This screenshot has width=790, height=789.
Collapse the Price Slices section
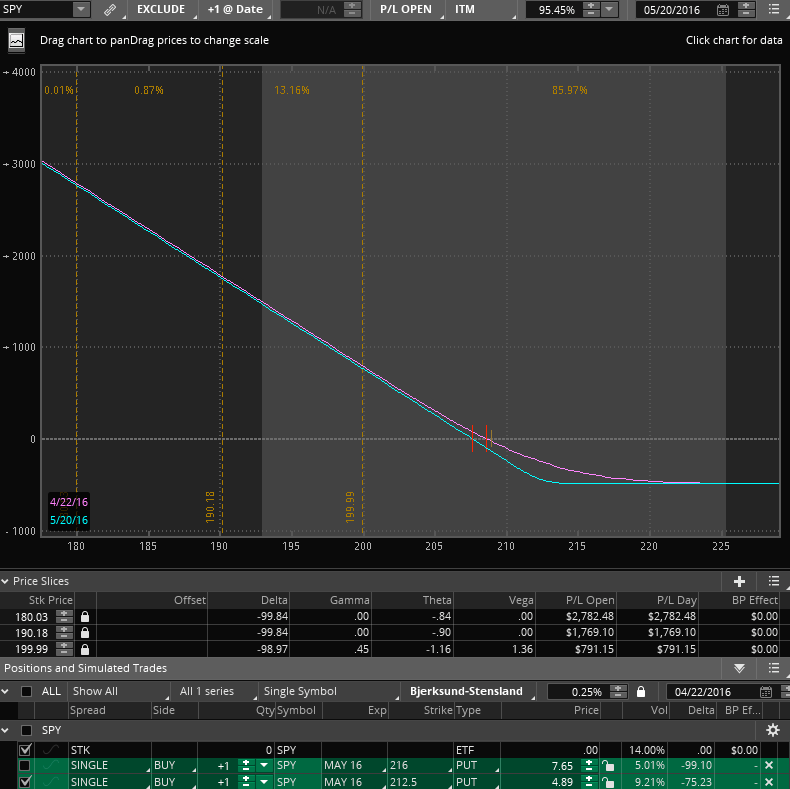point(8,581)
